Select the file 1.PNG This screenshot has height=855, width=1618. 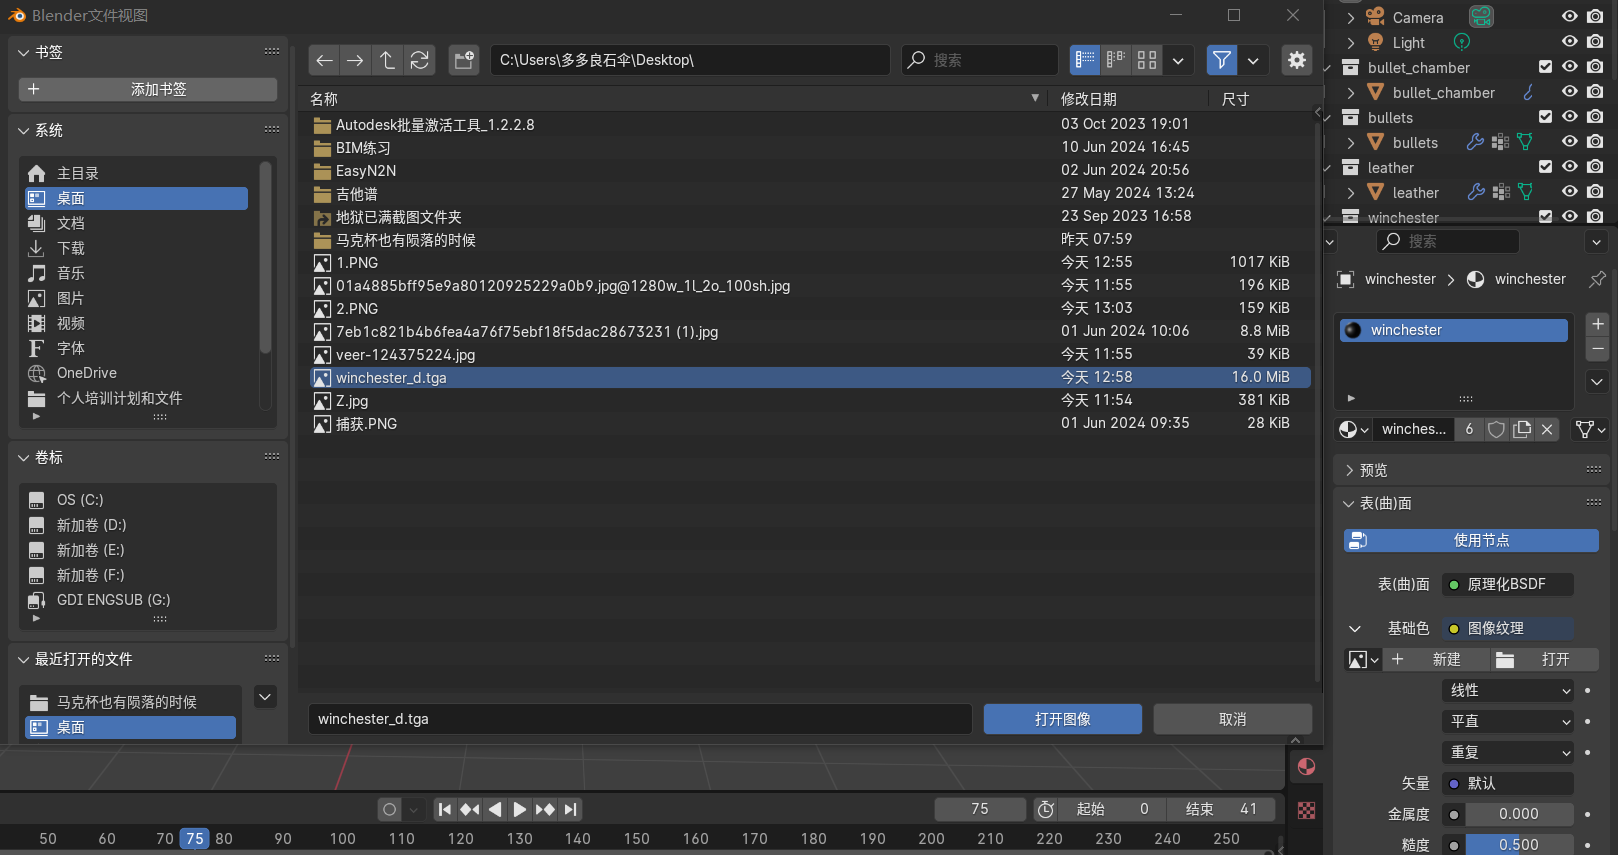coord(810,263)
